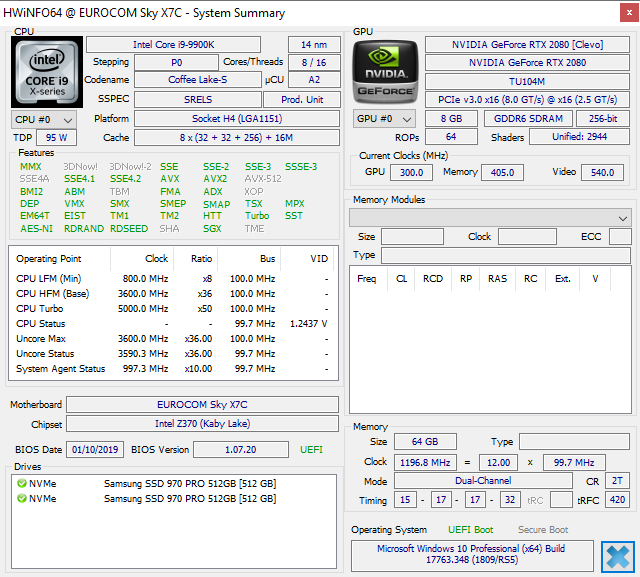
Task: Select the first Samsung SSD 970 PRO drive row
Action: pyautogui.click(x=173, y=484)
